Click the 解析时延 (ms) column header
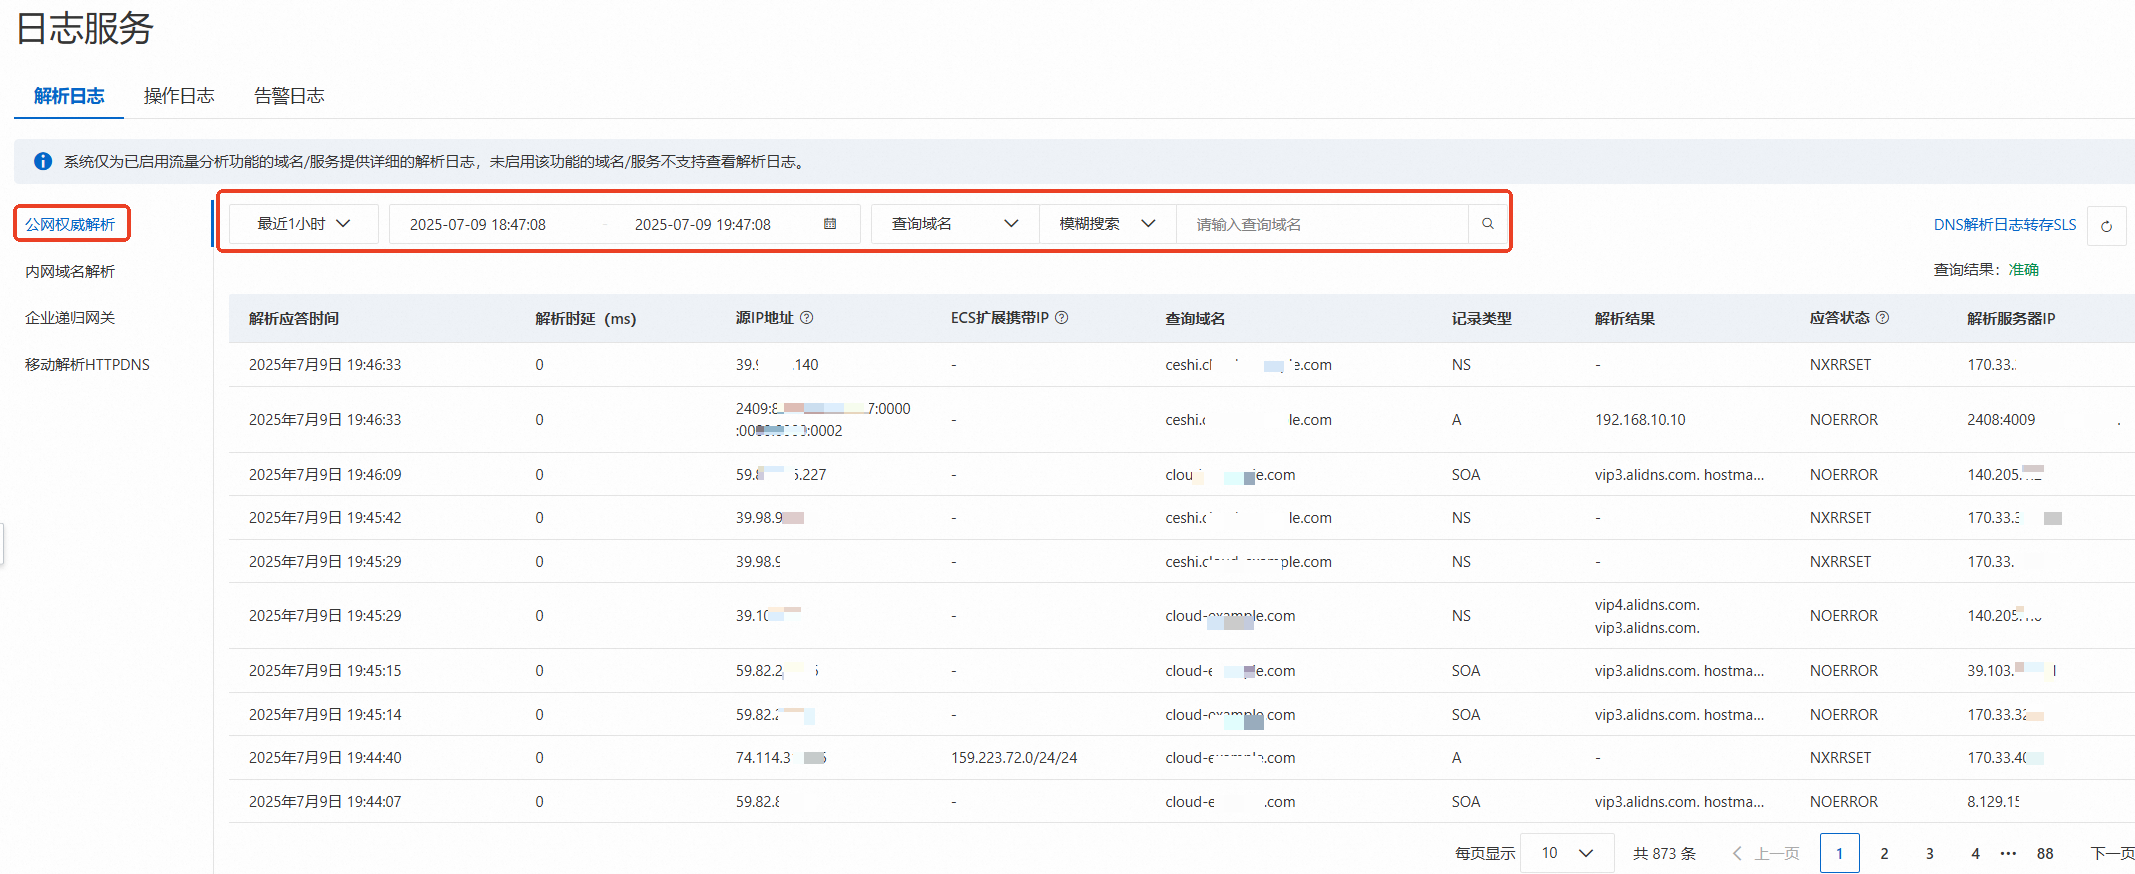The height and width of the screenshot is (874, 2135). pos(586,319)
